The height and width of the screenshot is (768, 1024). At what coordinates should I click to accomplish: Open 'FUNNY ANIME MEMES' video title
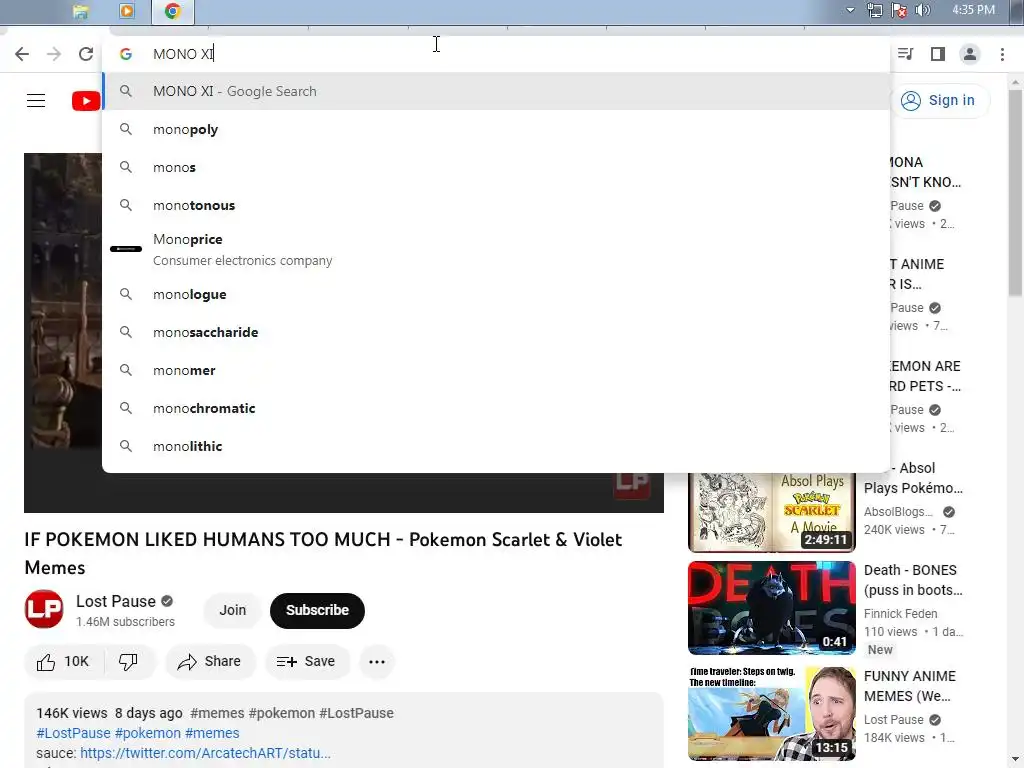coord(910,686)
